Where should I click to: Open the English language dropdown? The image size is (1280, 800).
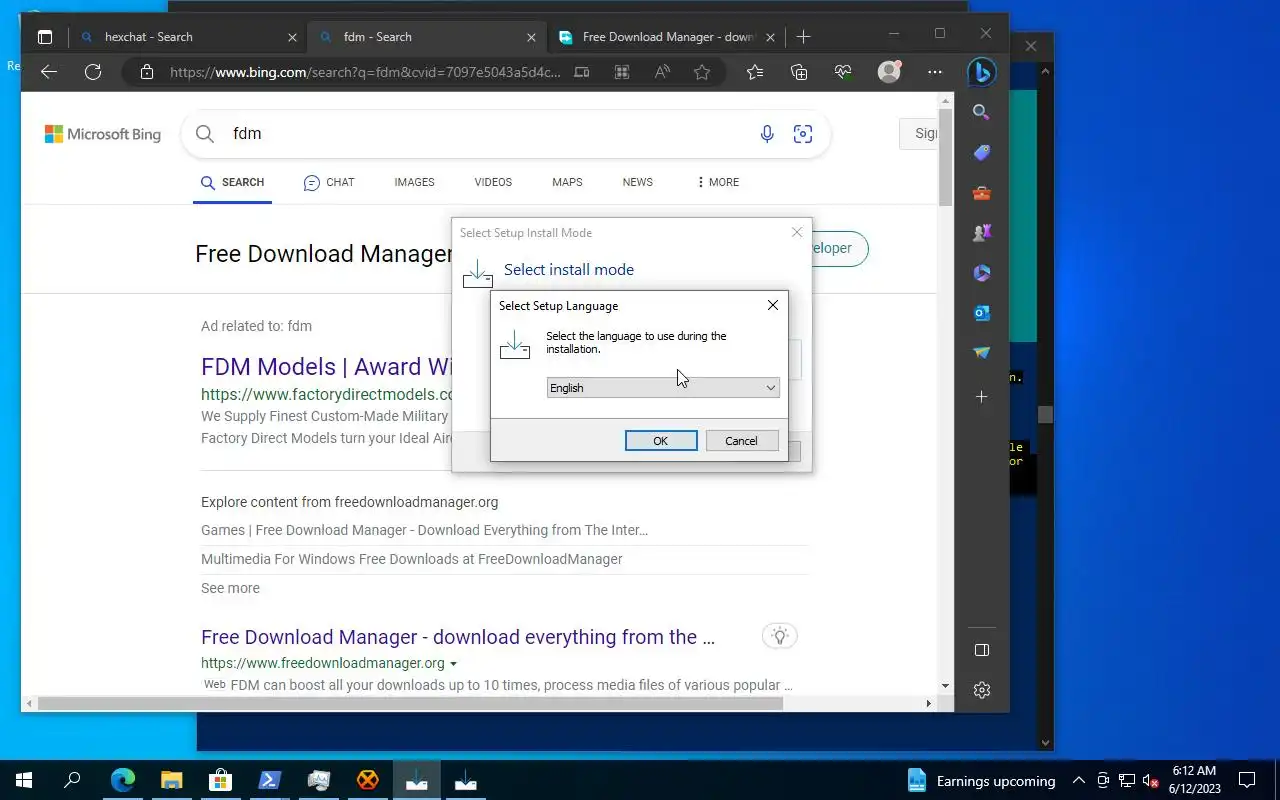point(663,388)
